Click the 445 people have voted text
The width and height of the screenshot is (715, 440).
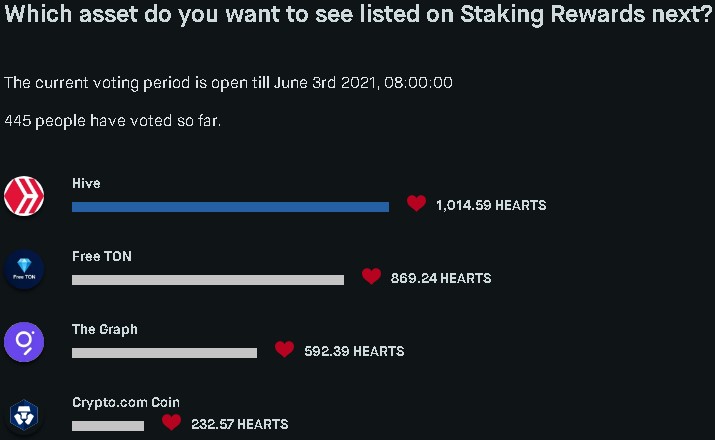pos(113,121)
